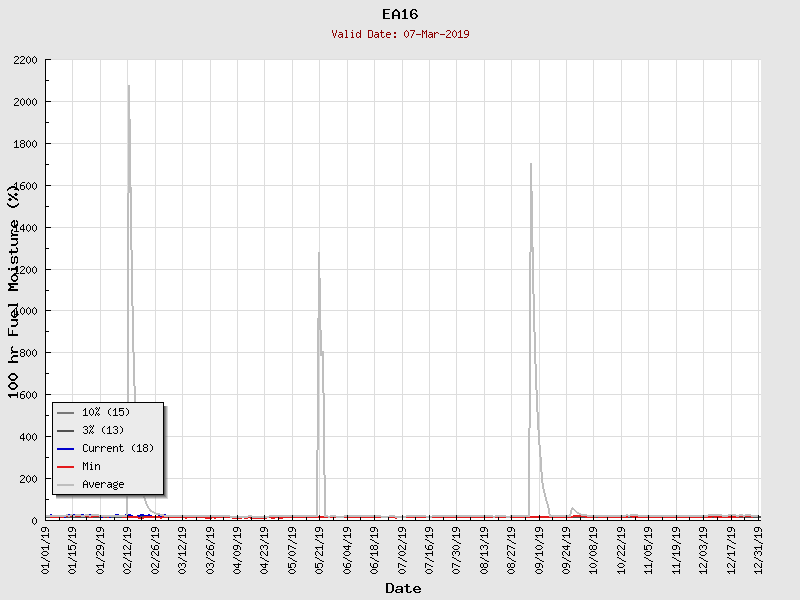This screenshot has width=800, height=600.
Task: Click the peak of the May spike
Action: (319, 253)
